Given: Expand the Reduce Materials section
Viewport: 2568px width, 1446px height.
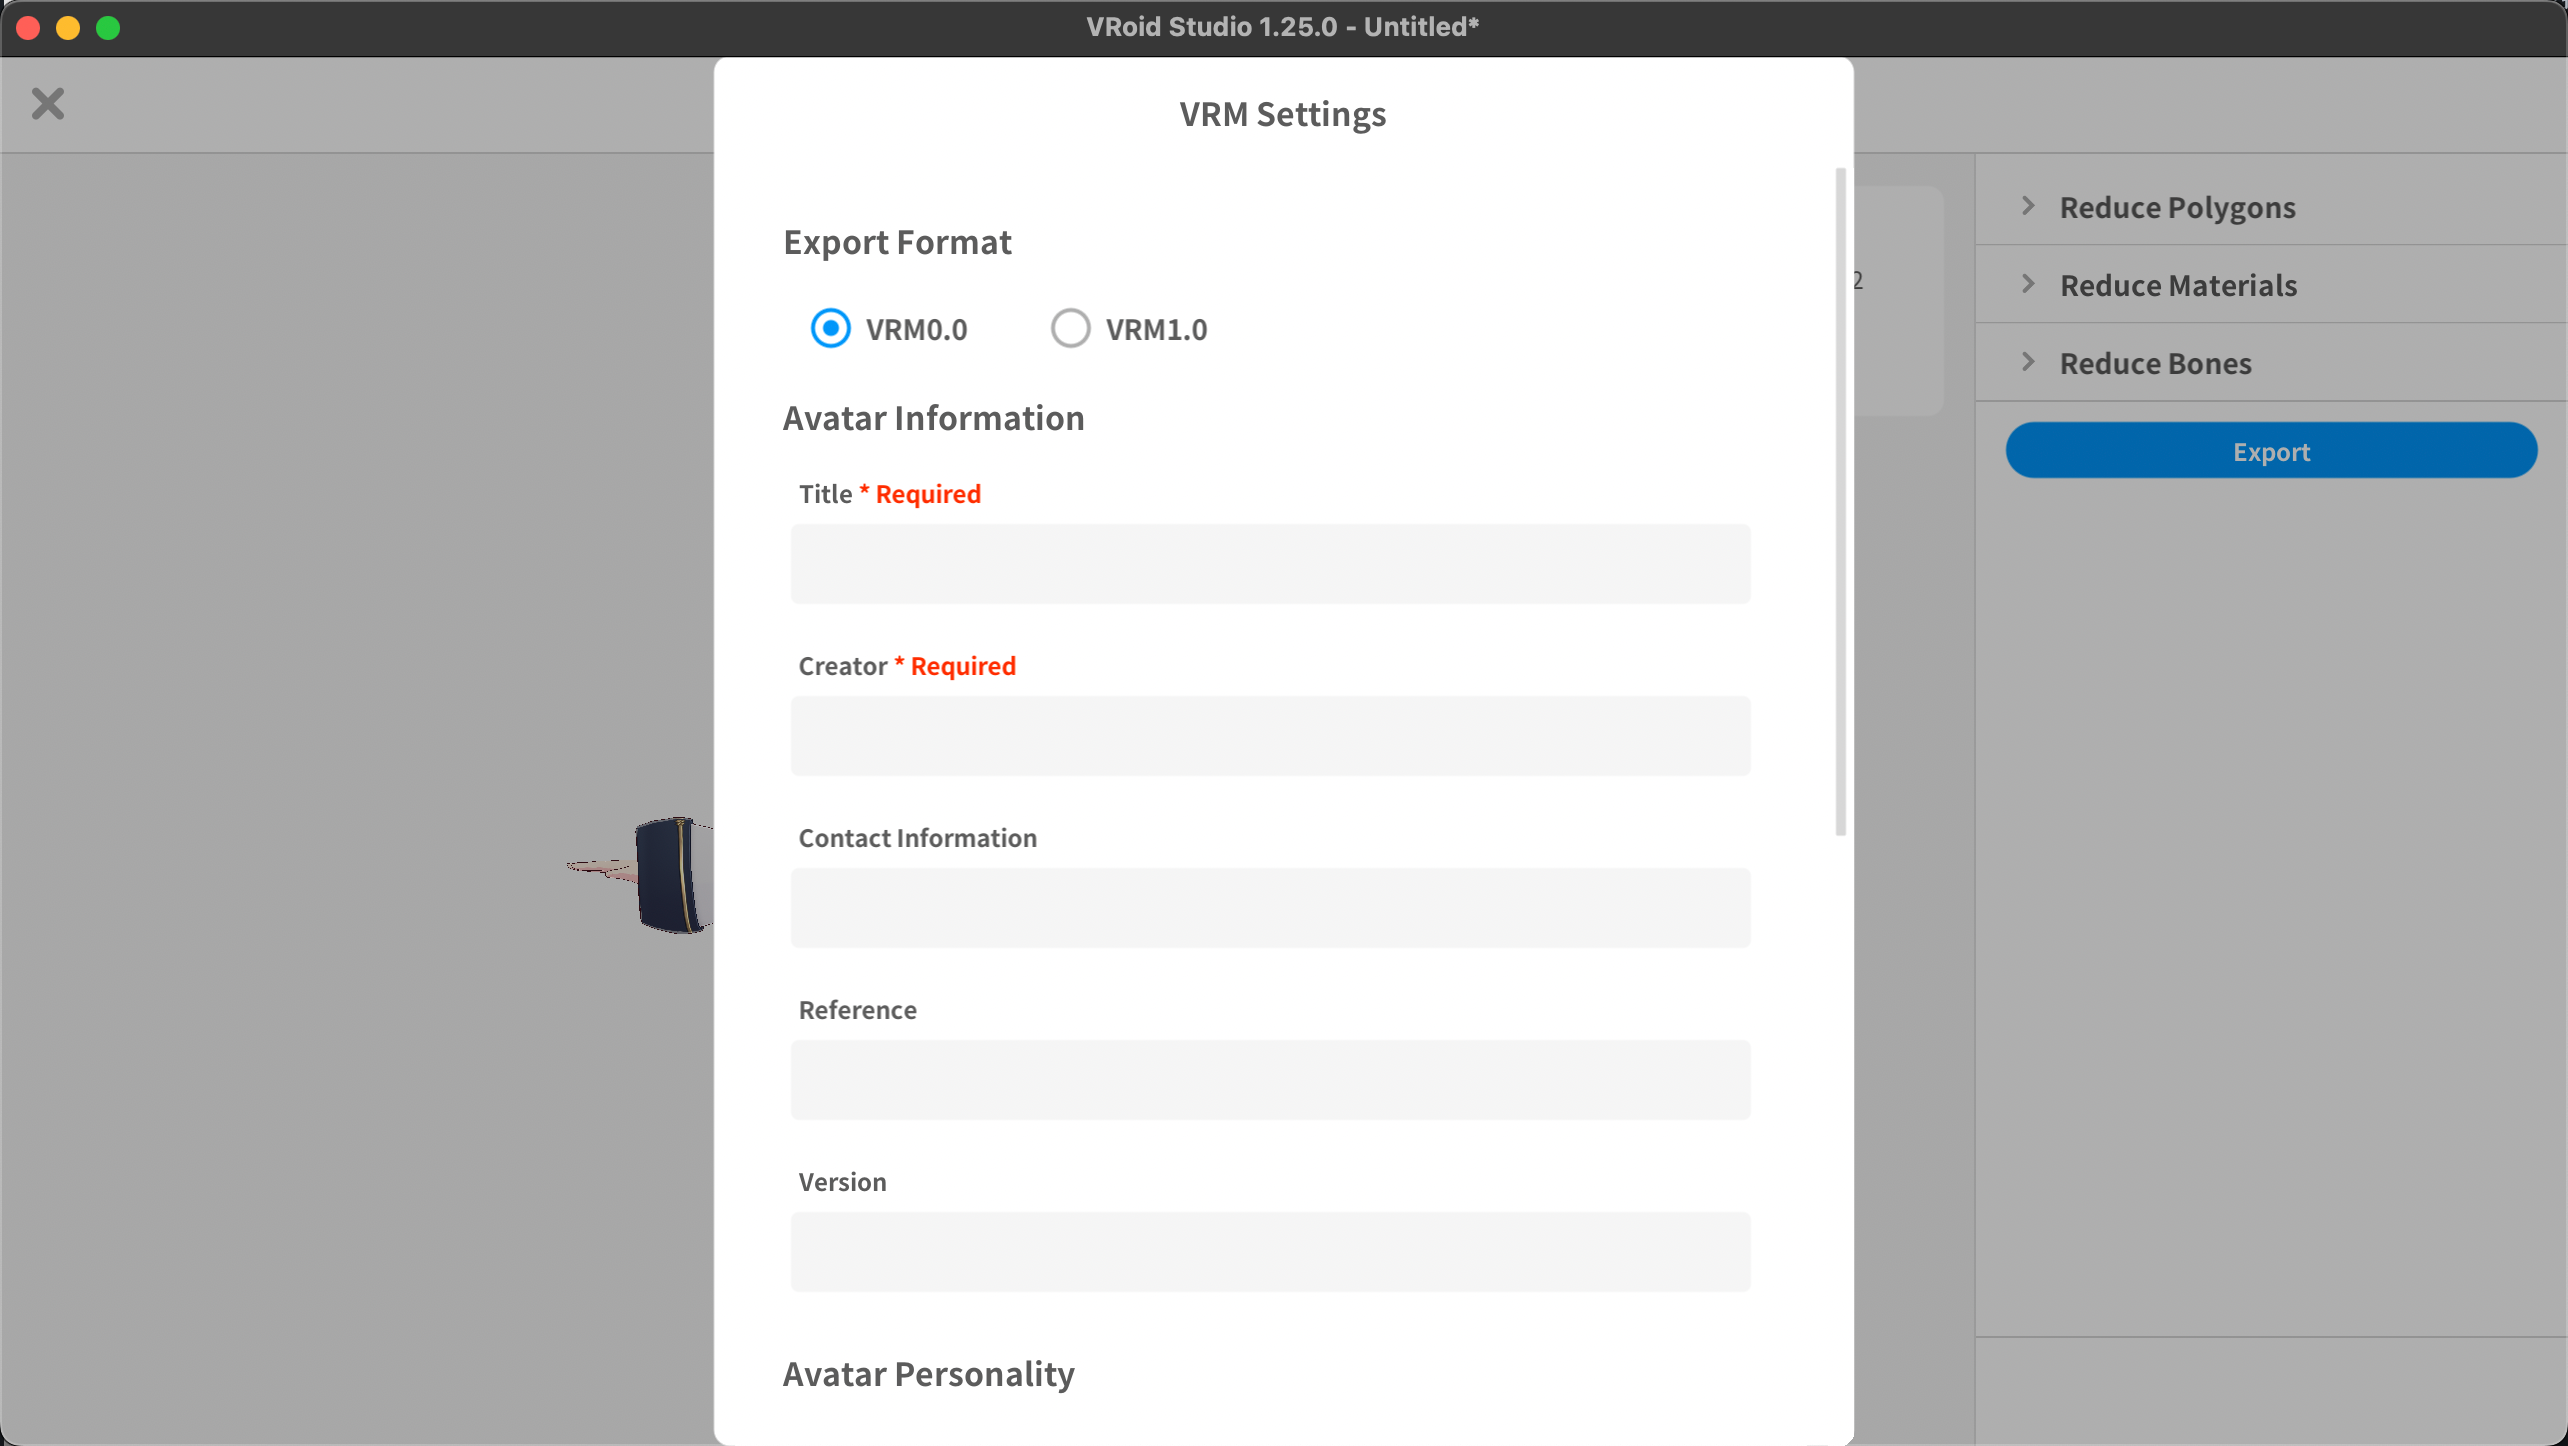Looking at the screenshot, I should 2178,285.
